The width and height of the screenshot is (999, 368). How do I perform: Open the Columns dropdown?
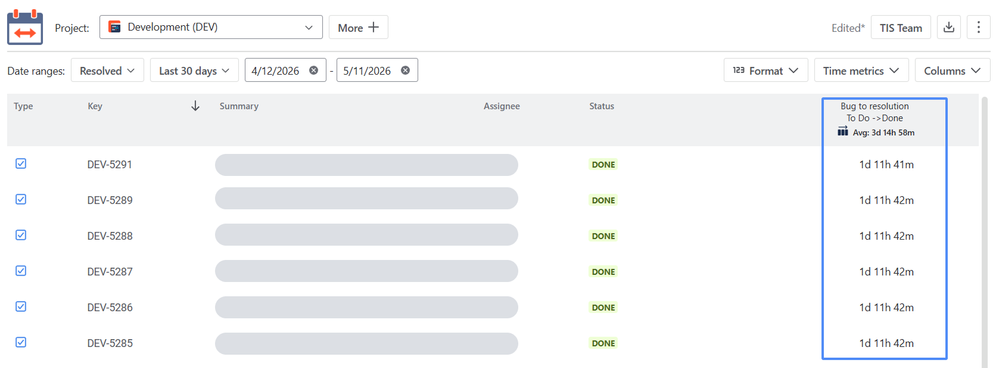[952, 71]
